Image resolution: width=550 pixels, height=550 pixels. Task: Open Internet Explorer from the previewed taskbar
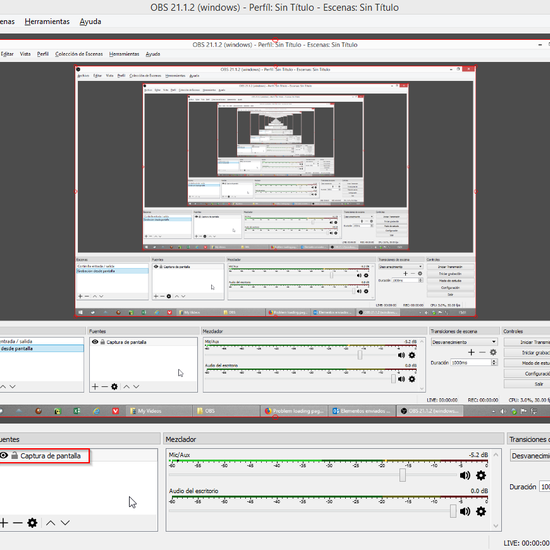click(96, 411)
